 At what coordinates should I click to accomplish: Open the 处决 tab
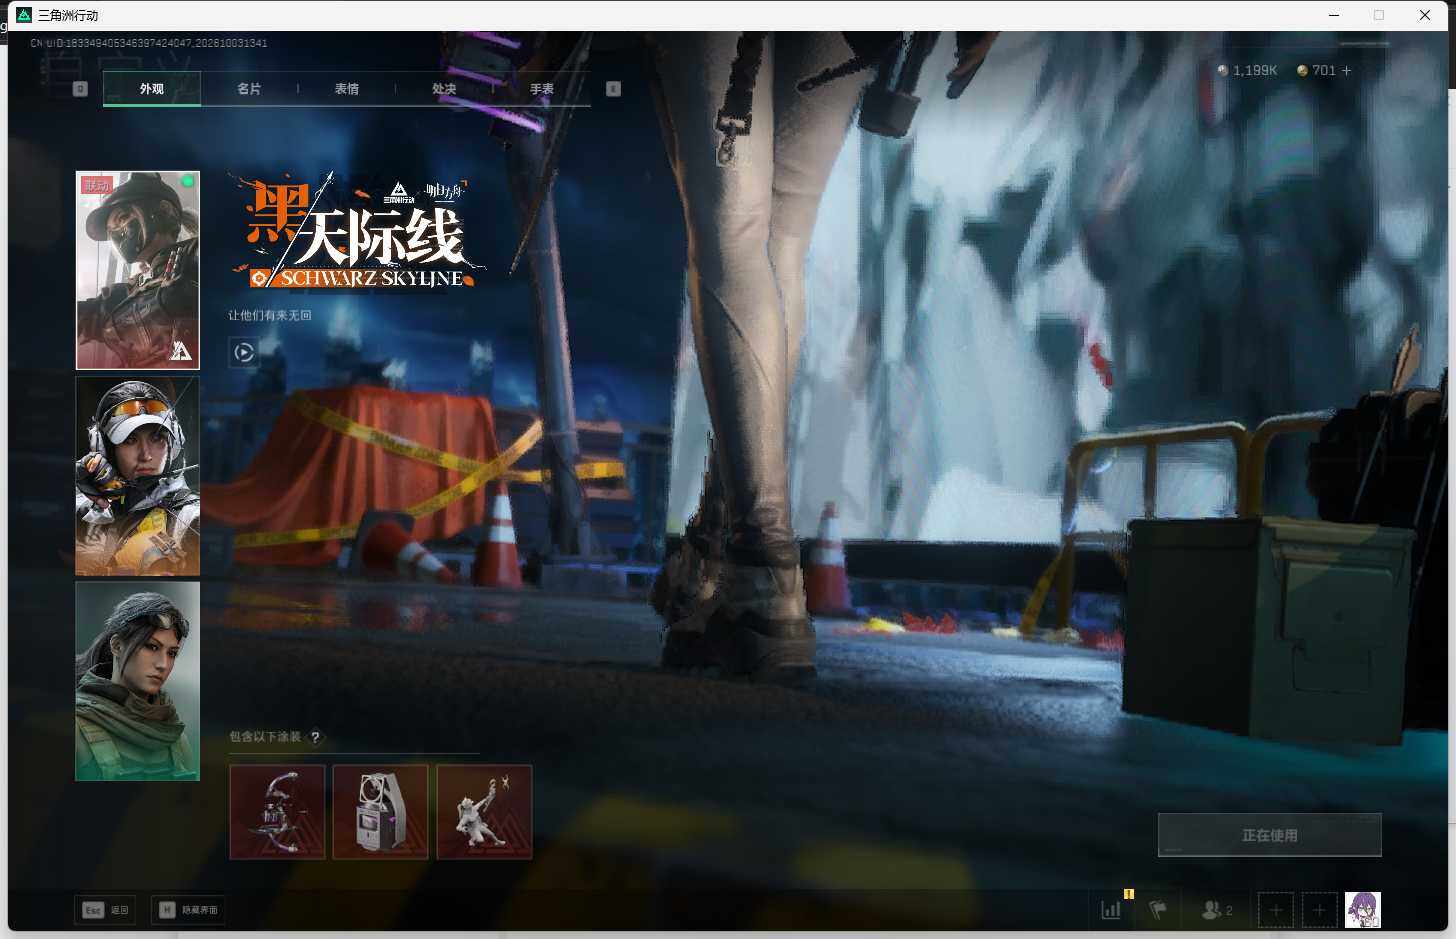point(444,89)
